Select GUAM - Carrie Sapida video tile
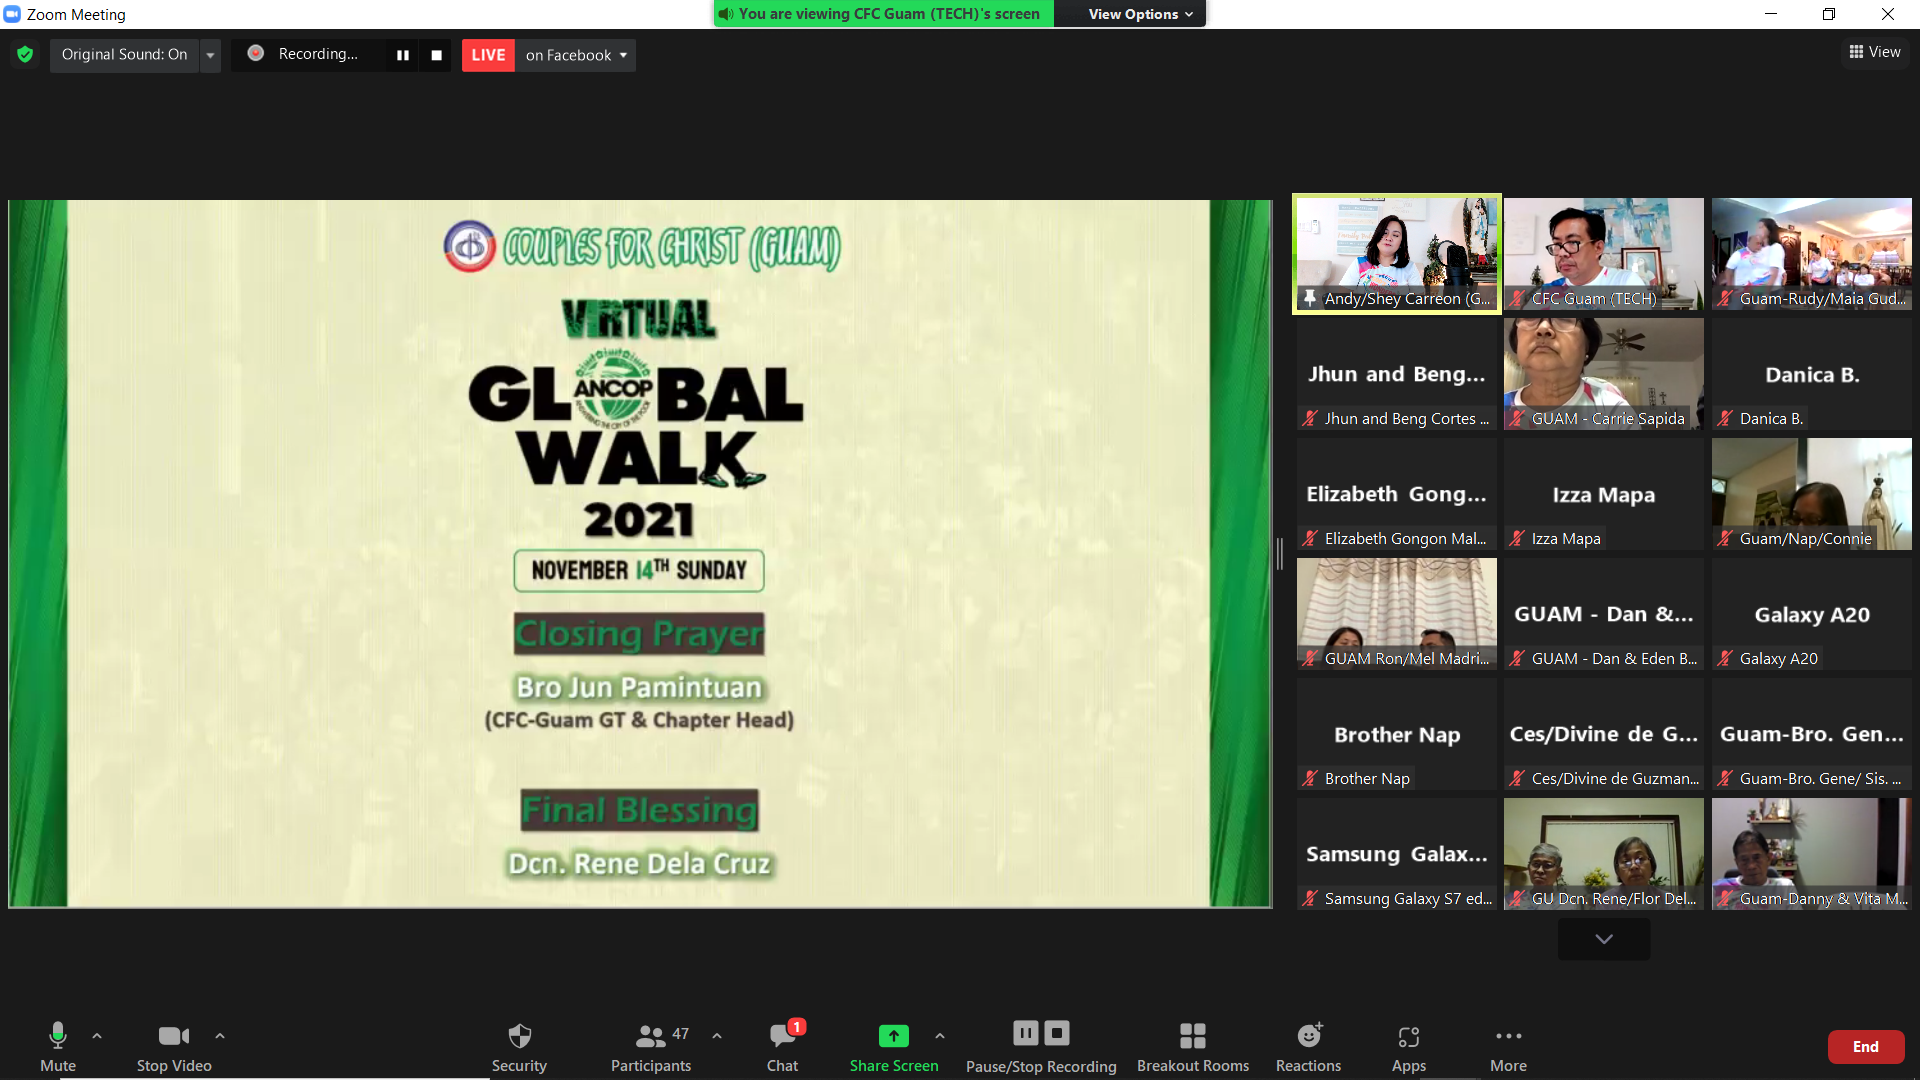The width and height of the screenshot is (1920, 1080). 1603,374
